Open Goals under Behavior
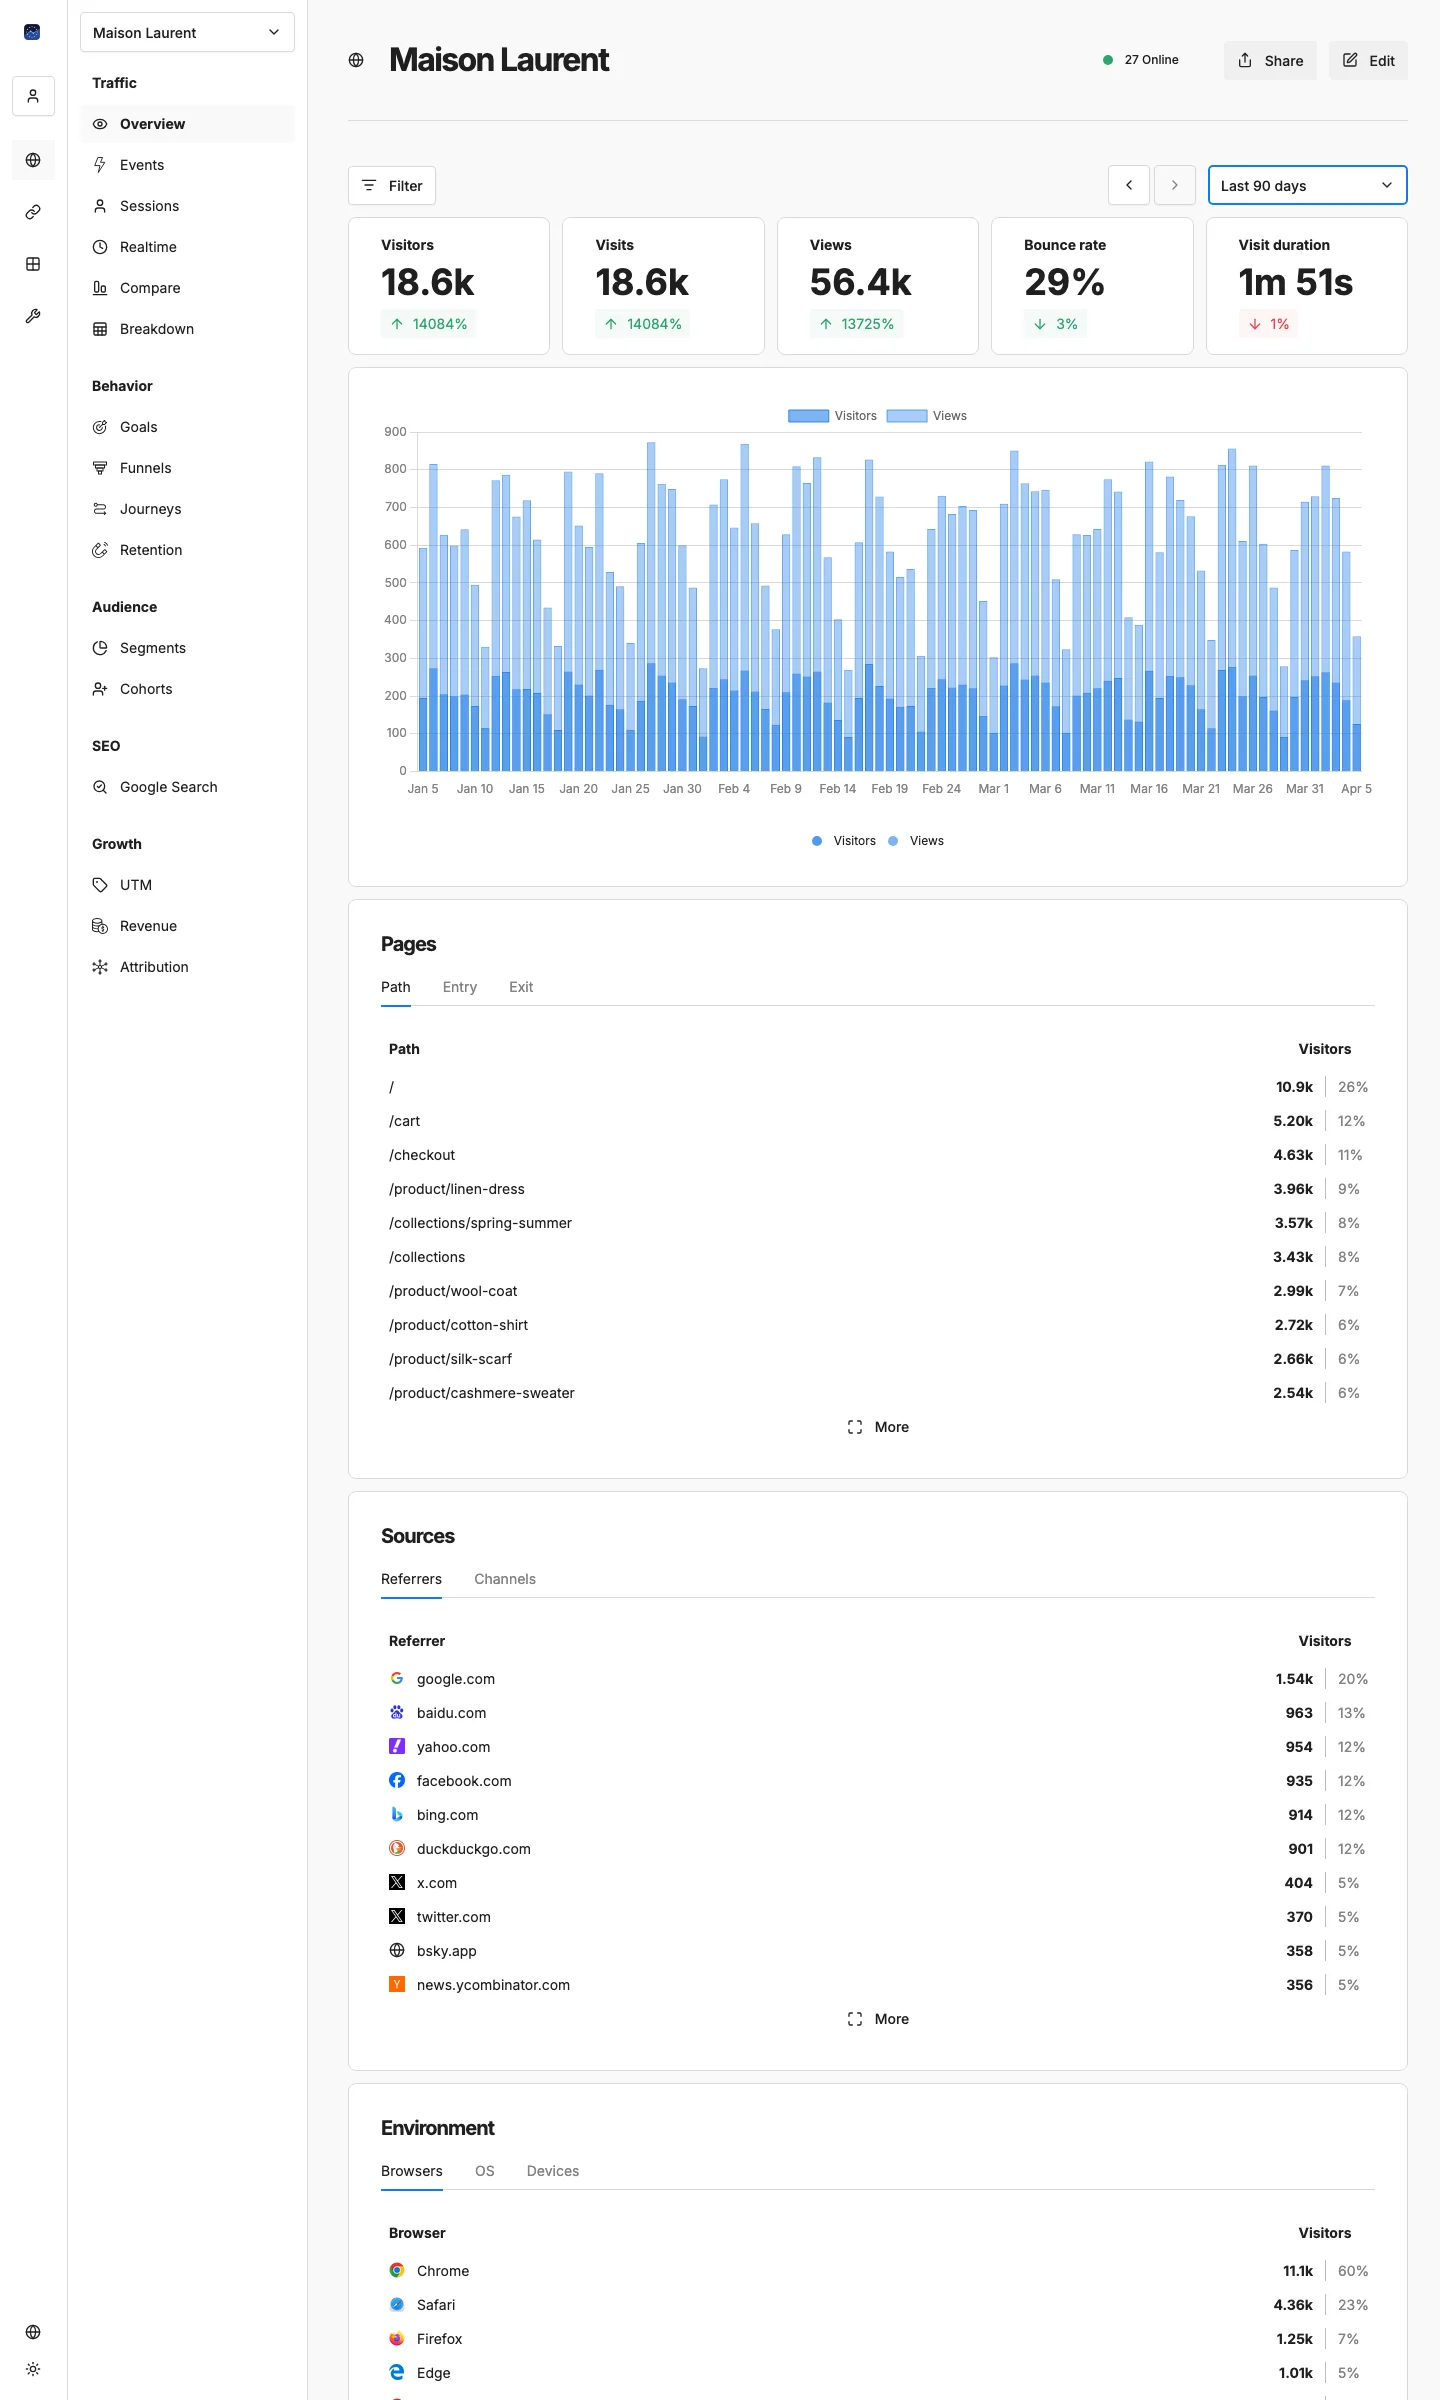Image resolution: width=1440 pixels, height=2400 pixels. [187, 427]
